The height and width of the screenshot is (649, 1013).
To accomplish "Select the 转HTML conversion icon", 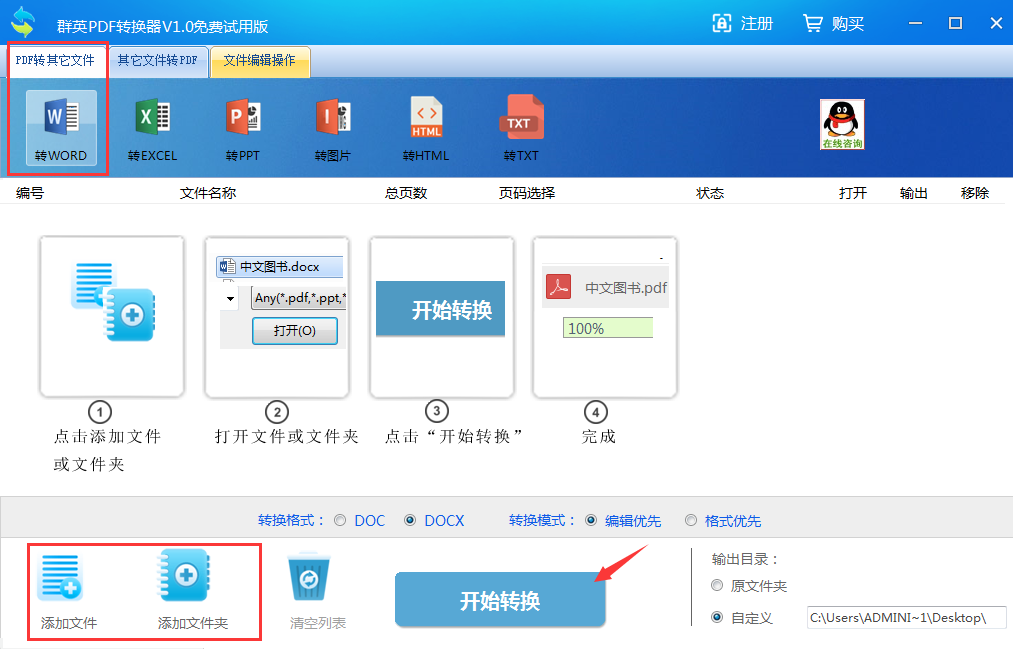I will [x=426, y=128].
